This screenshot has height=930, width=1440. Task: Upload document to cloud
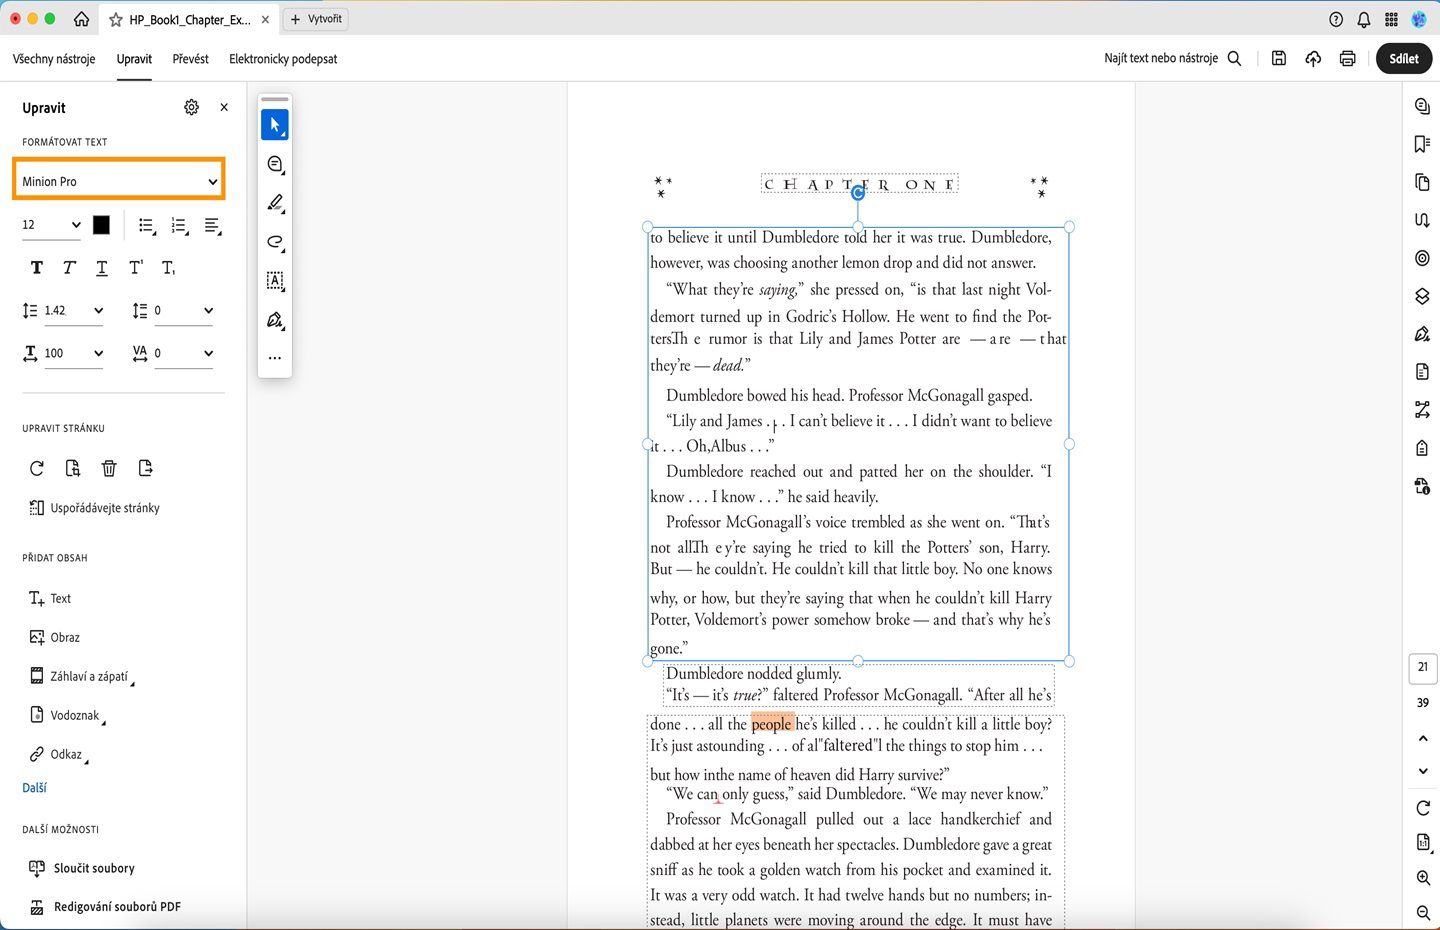[x=1313, y=59]
